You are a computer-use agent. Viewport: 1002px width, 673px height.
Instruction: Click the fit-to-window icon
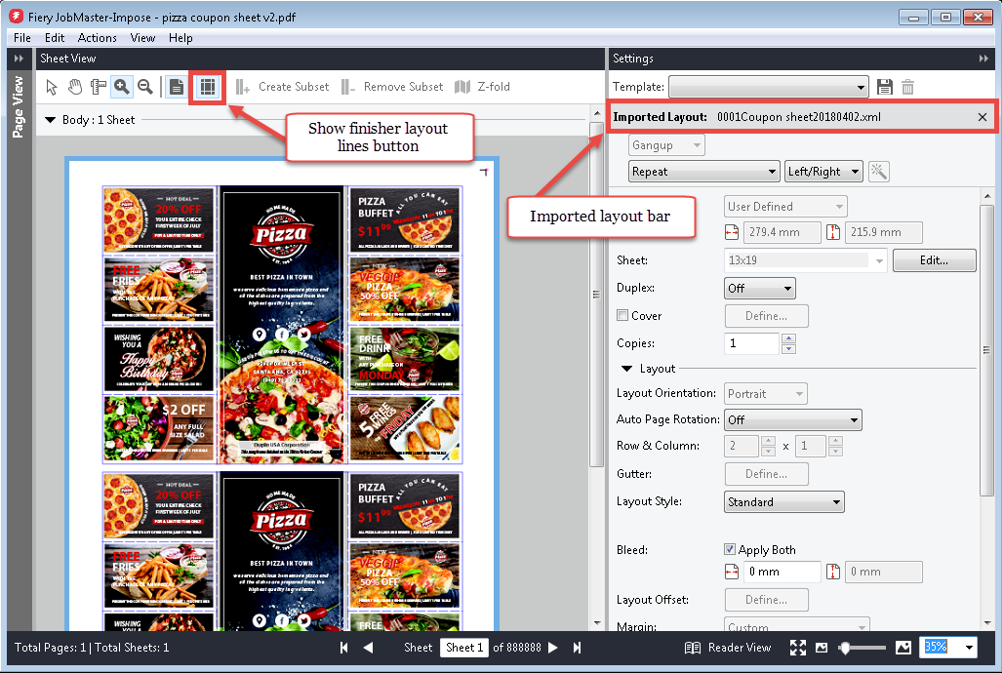click(x=798, y=648)
